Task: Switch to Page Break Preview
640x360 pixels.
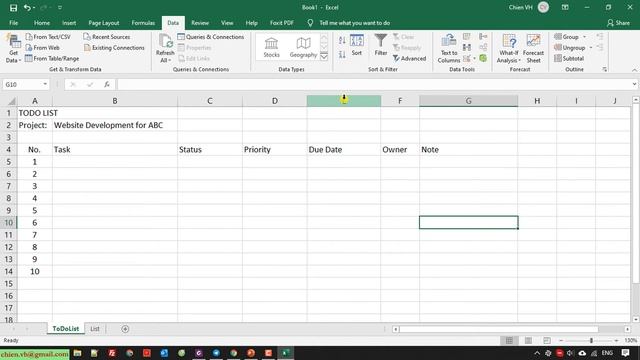Action: pyautogui.click(x=547, y=340)
